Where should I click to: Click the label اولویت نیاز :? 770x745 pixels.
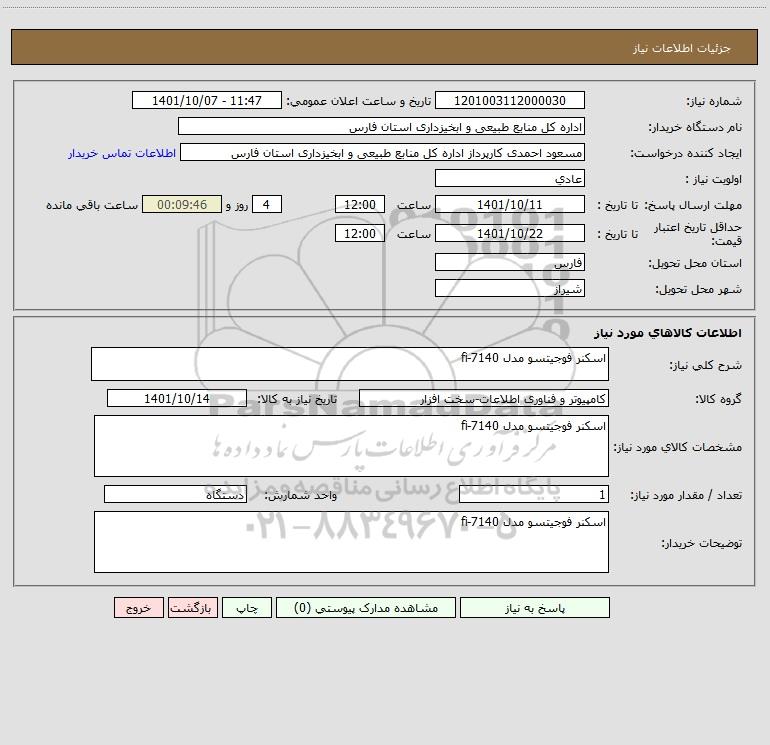(714, 179)
